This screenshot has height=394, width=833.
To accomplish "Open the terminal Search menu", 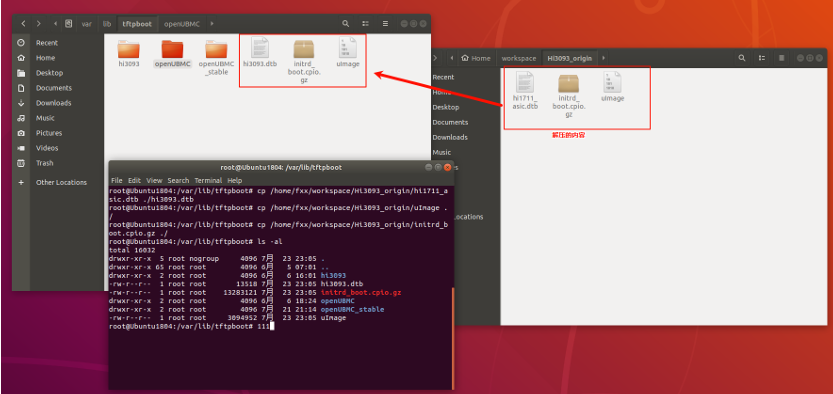I will coord(178,181).
